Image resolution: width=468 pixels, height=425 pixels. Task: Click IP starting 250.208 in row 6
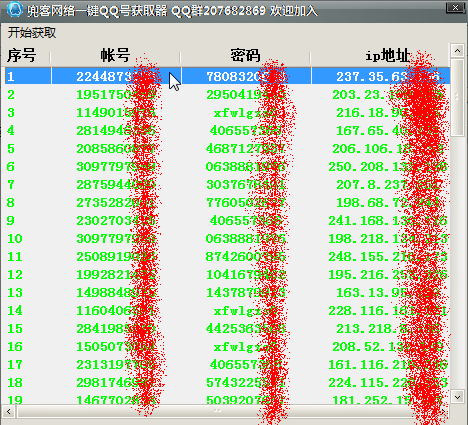click(x=388, y=167)
